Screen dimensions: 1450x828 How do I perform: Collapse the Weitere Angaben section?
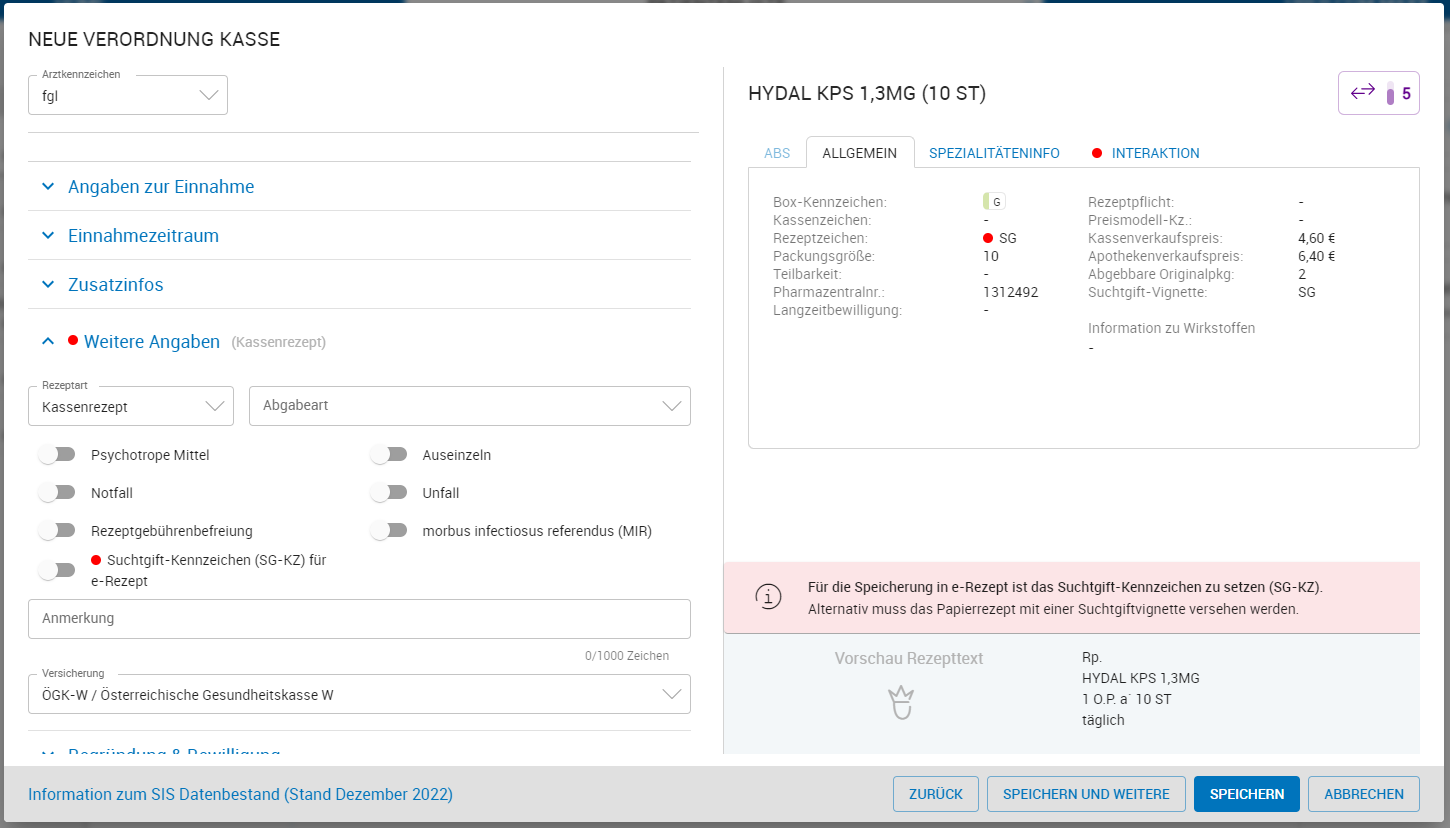point(359,342)
